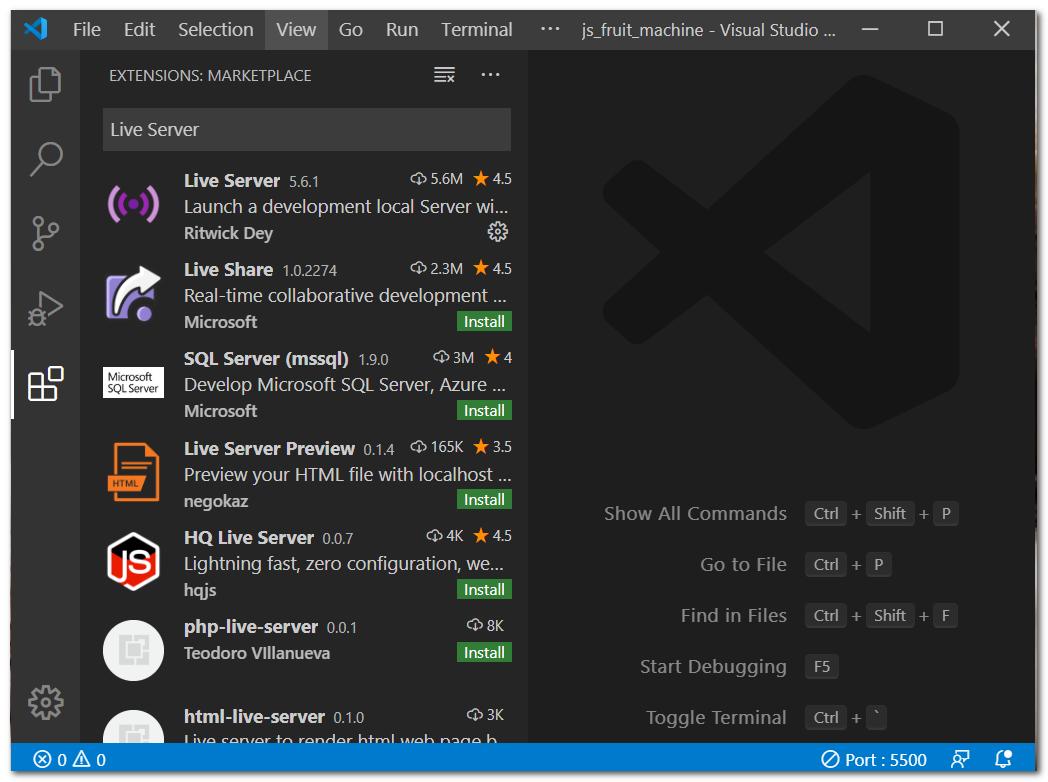The width and height of the screenshot is (1048, 782).
Task: Select the Live Share extension title
Action: point(228,269)
